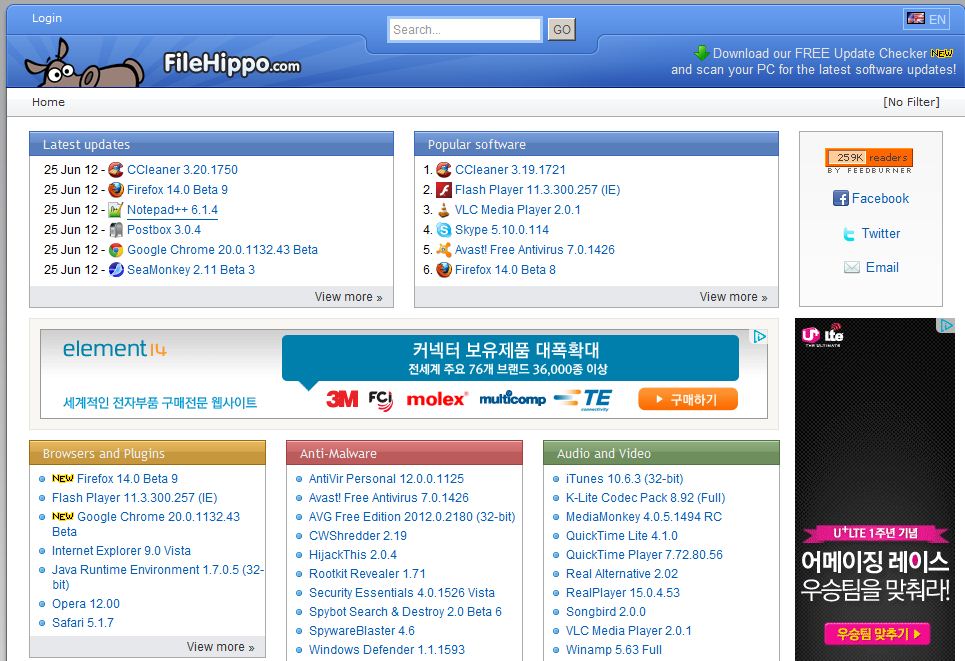Image resolution: width=965 pixels, height=661 pixels.
Task: Click the Flash Player icon in Popular software
Action: click(x=444, y=190)
